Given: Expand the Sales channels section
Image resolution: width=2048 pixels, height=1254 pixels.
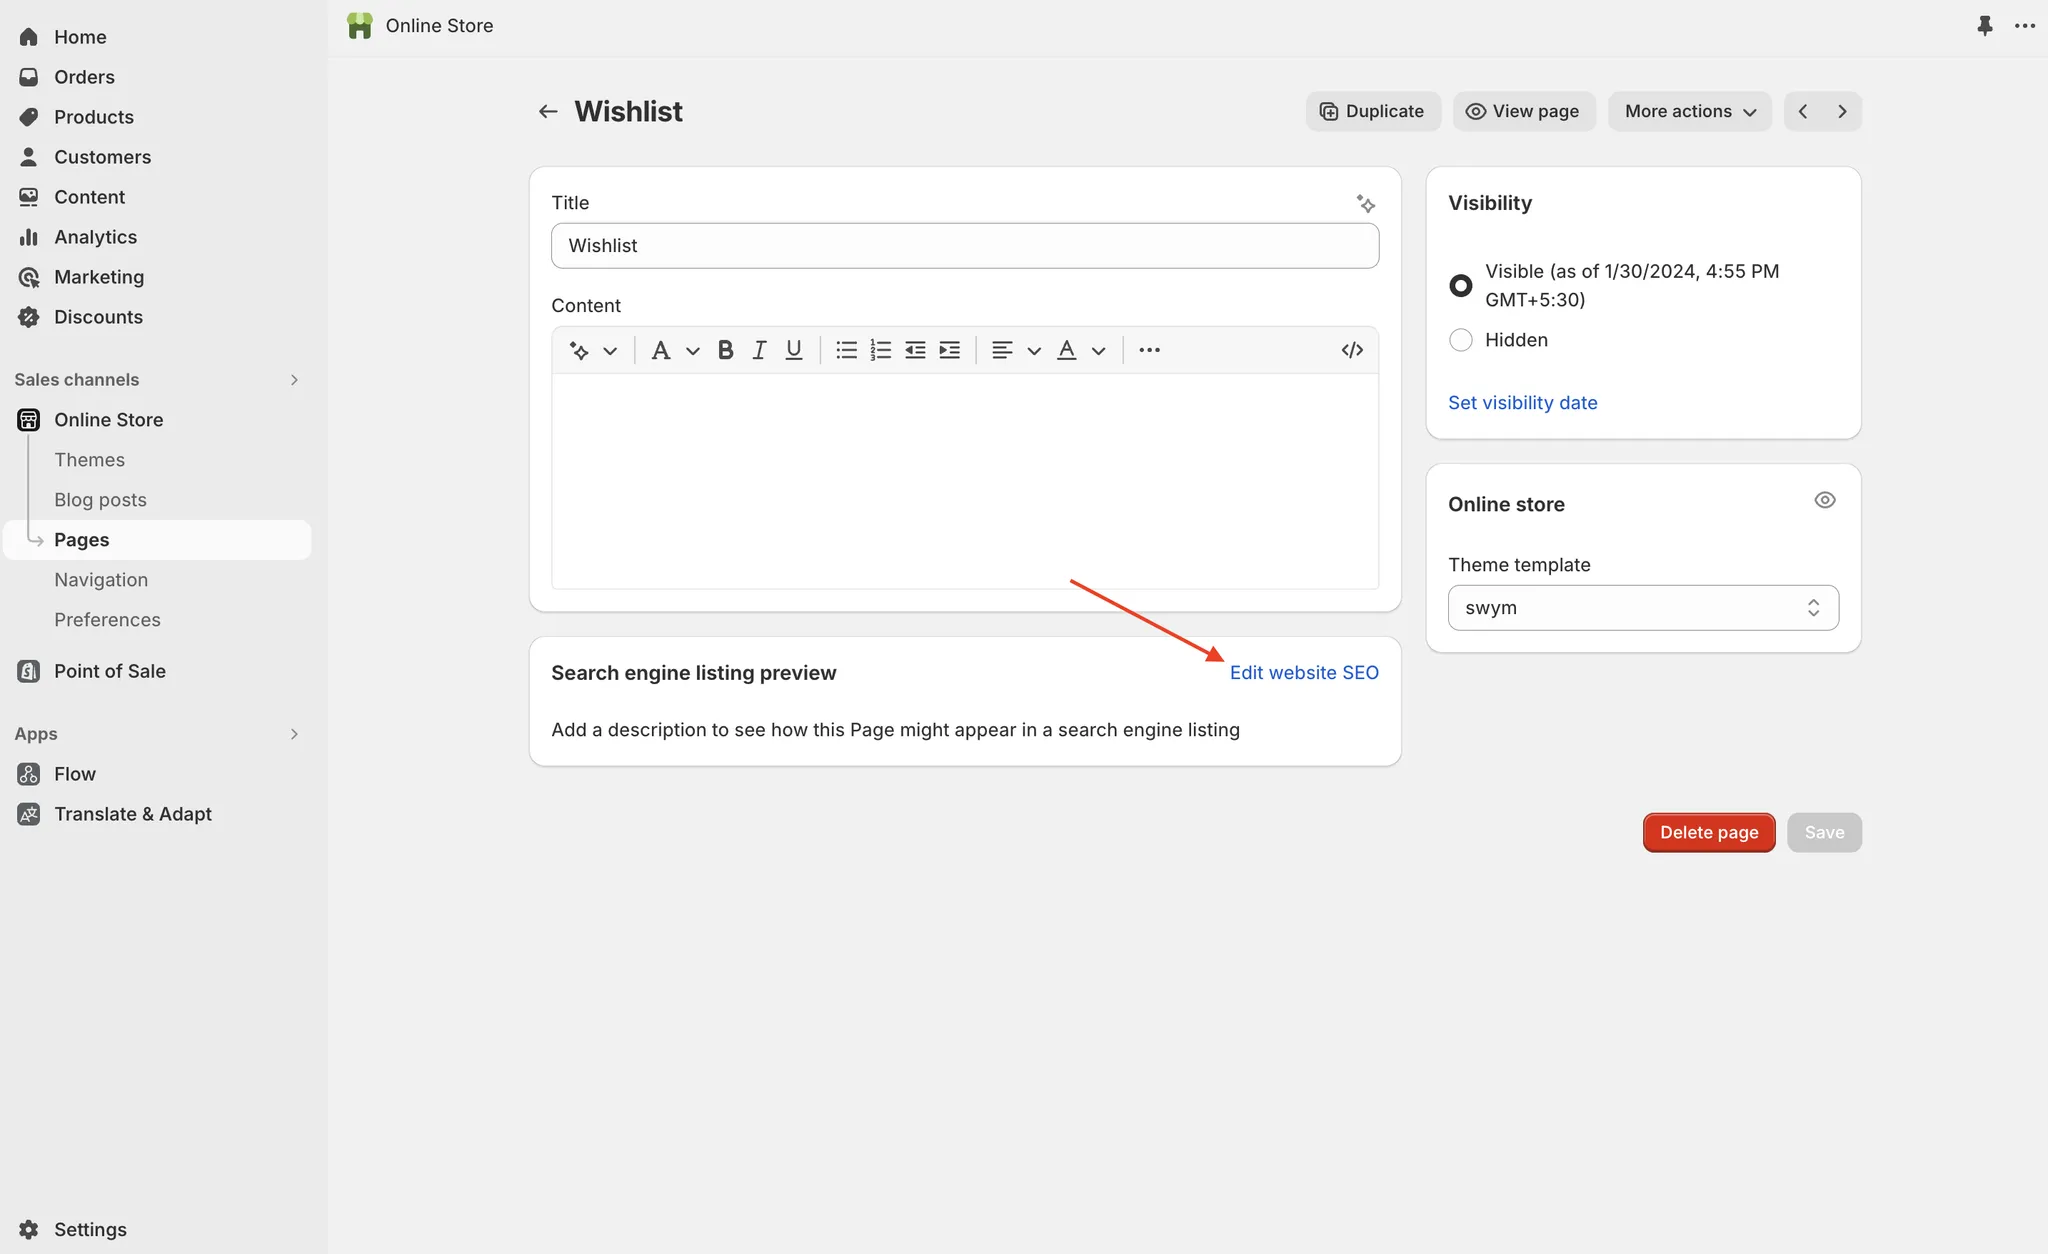Looking at the screenshot, I should click(294, 380).
